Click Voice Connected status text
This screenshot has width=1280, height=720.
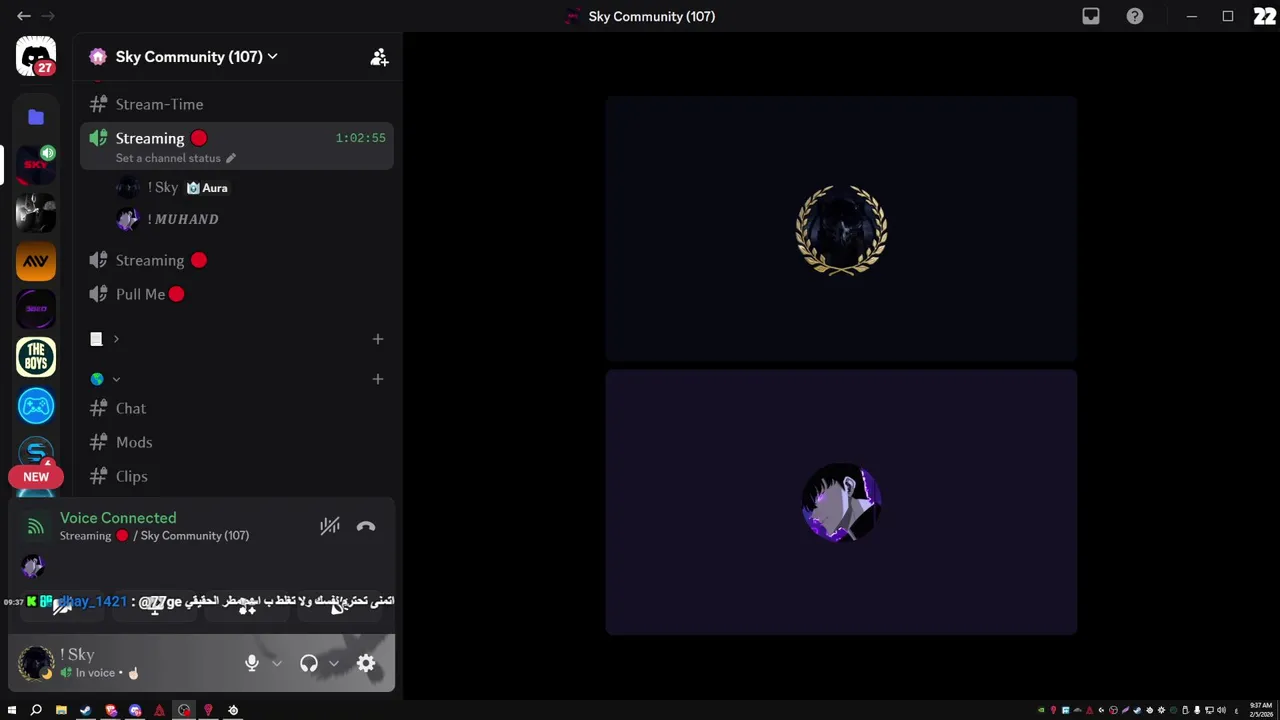pyautogui.click(x=118, y=518)
